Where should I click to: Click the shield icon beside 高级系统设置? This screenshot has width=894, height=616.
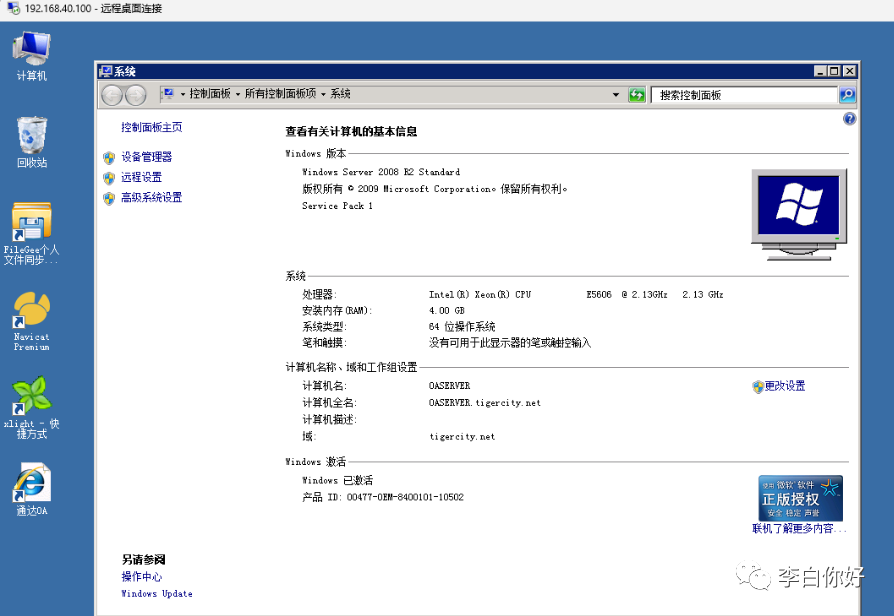click(109, 198)
